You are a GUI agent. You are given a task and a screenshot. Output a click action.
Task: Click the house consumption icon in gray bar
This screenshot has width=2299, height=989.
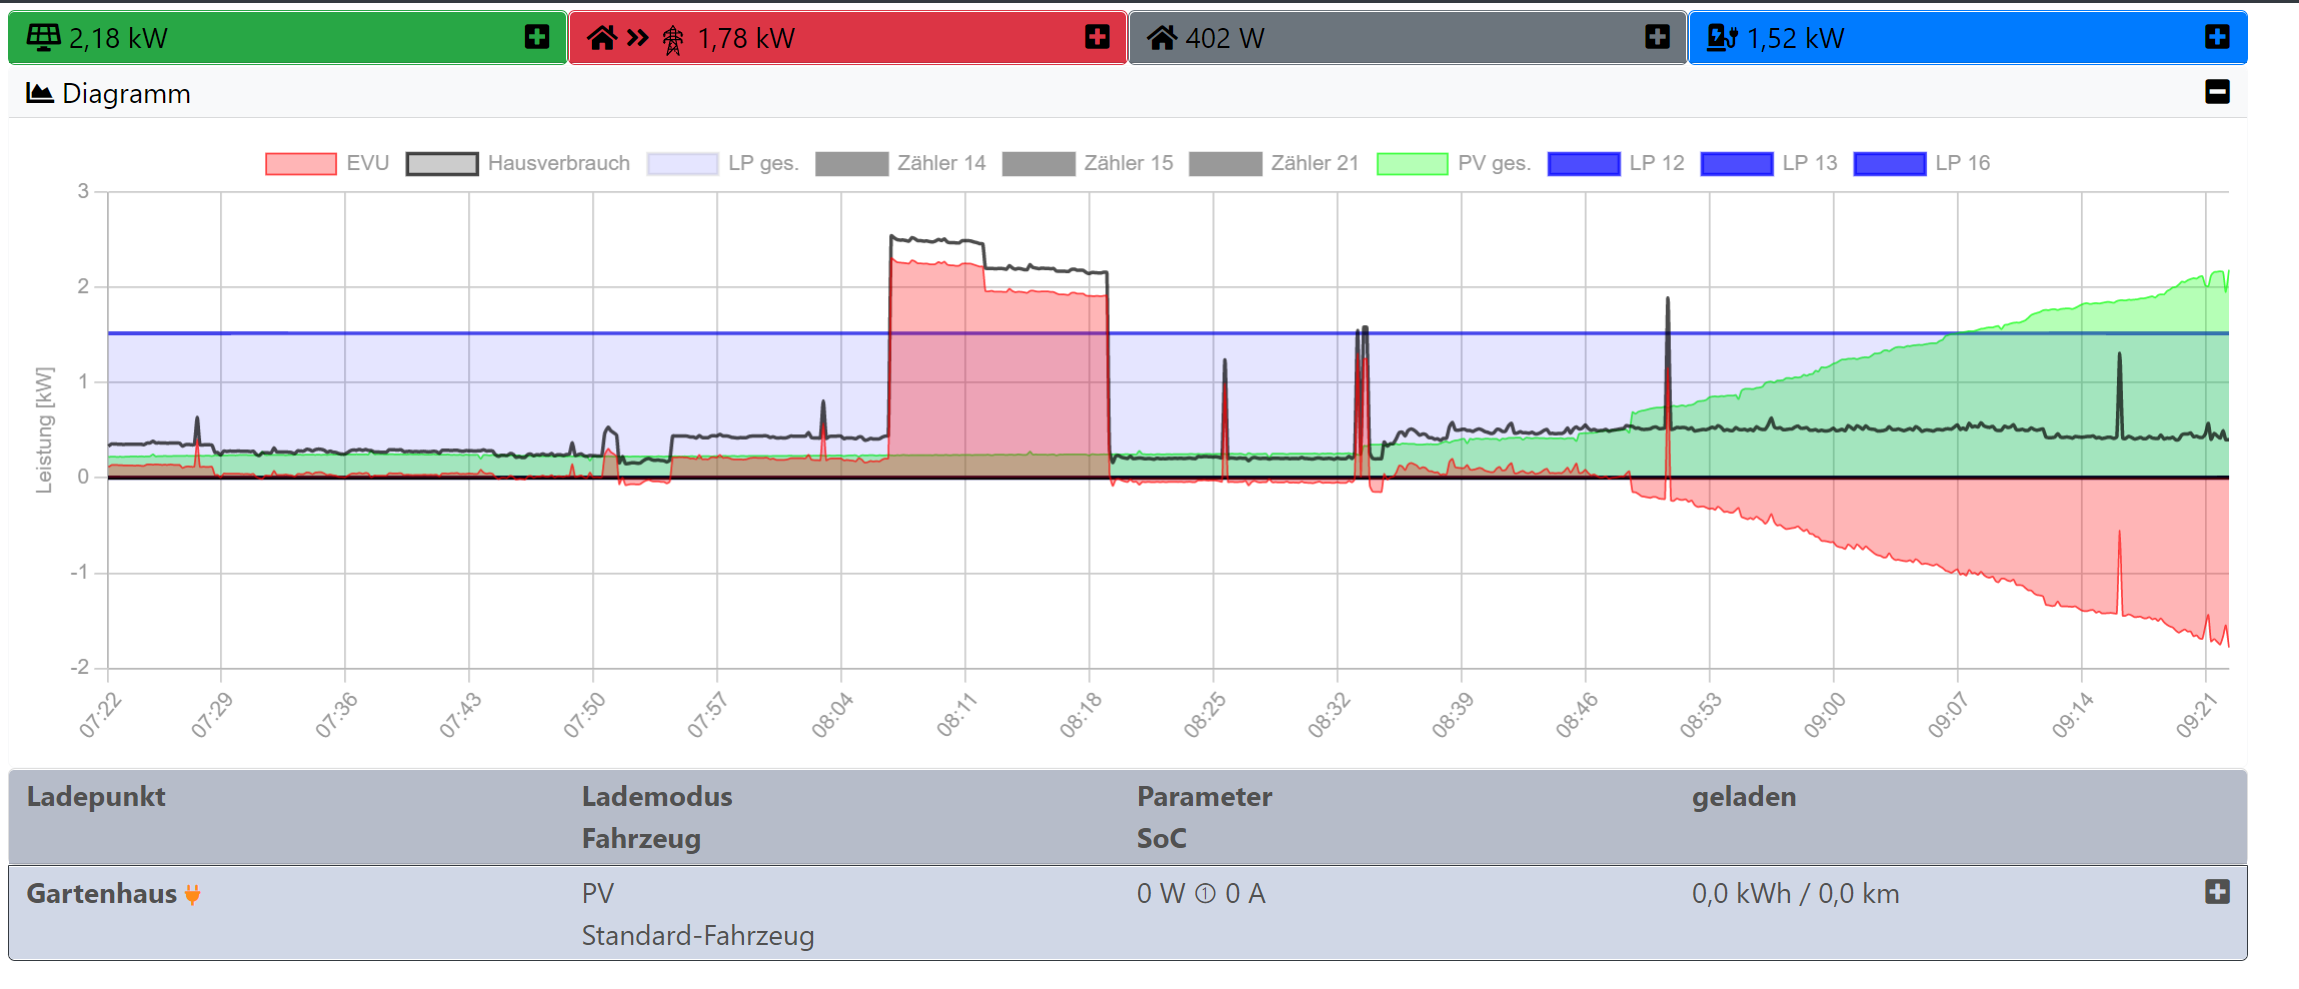(x=1161, y=38)
